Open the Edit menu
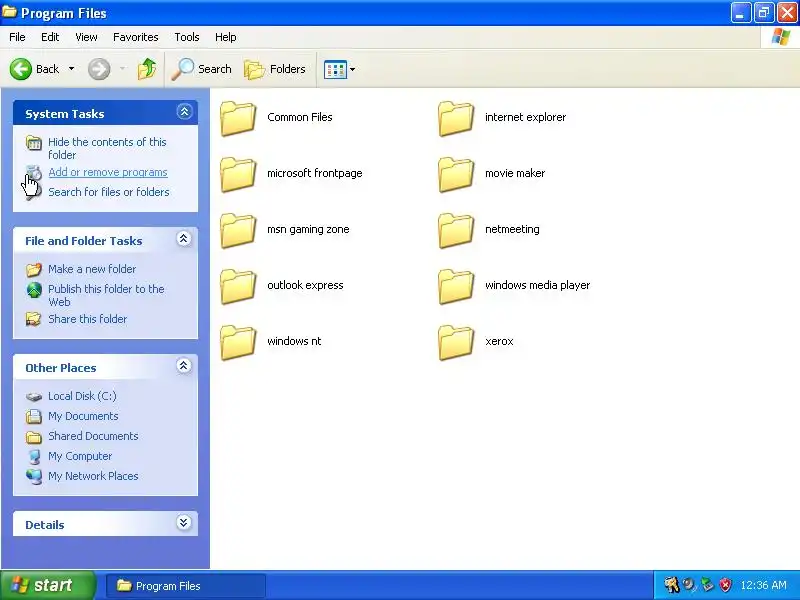 coord(50,37)
